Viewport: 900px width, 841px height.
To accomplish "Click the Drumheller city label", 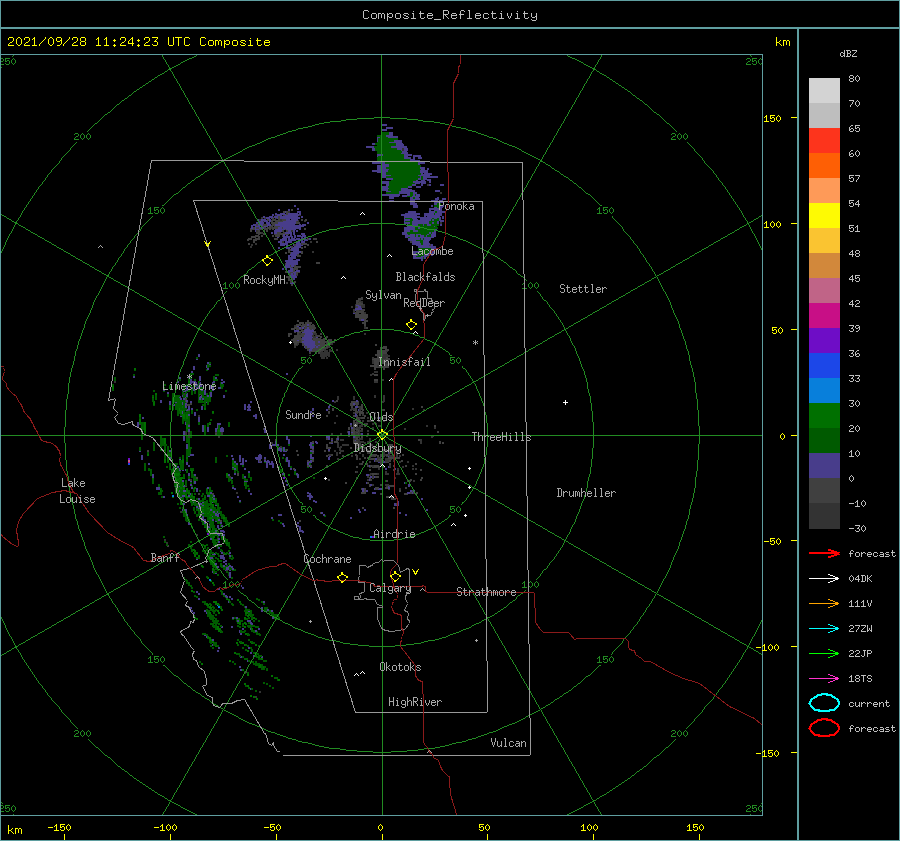I will click(x=586, y=493).
